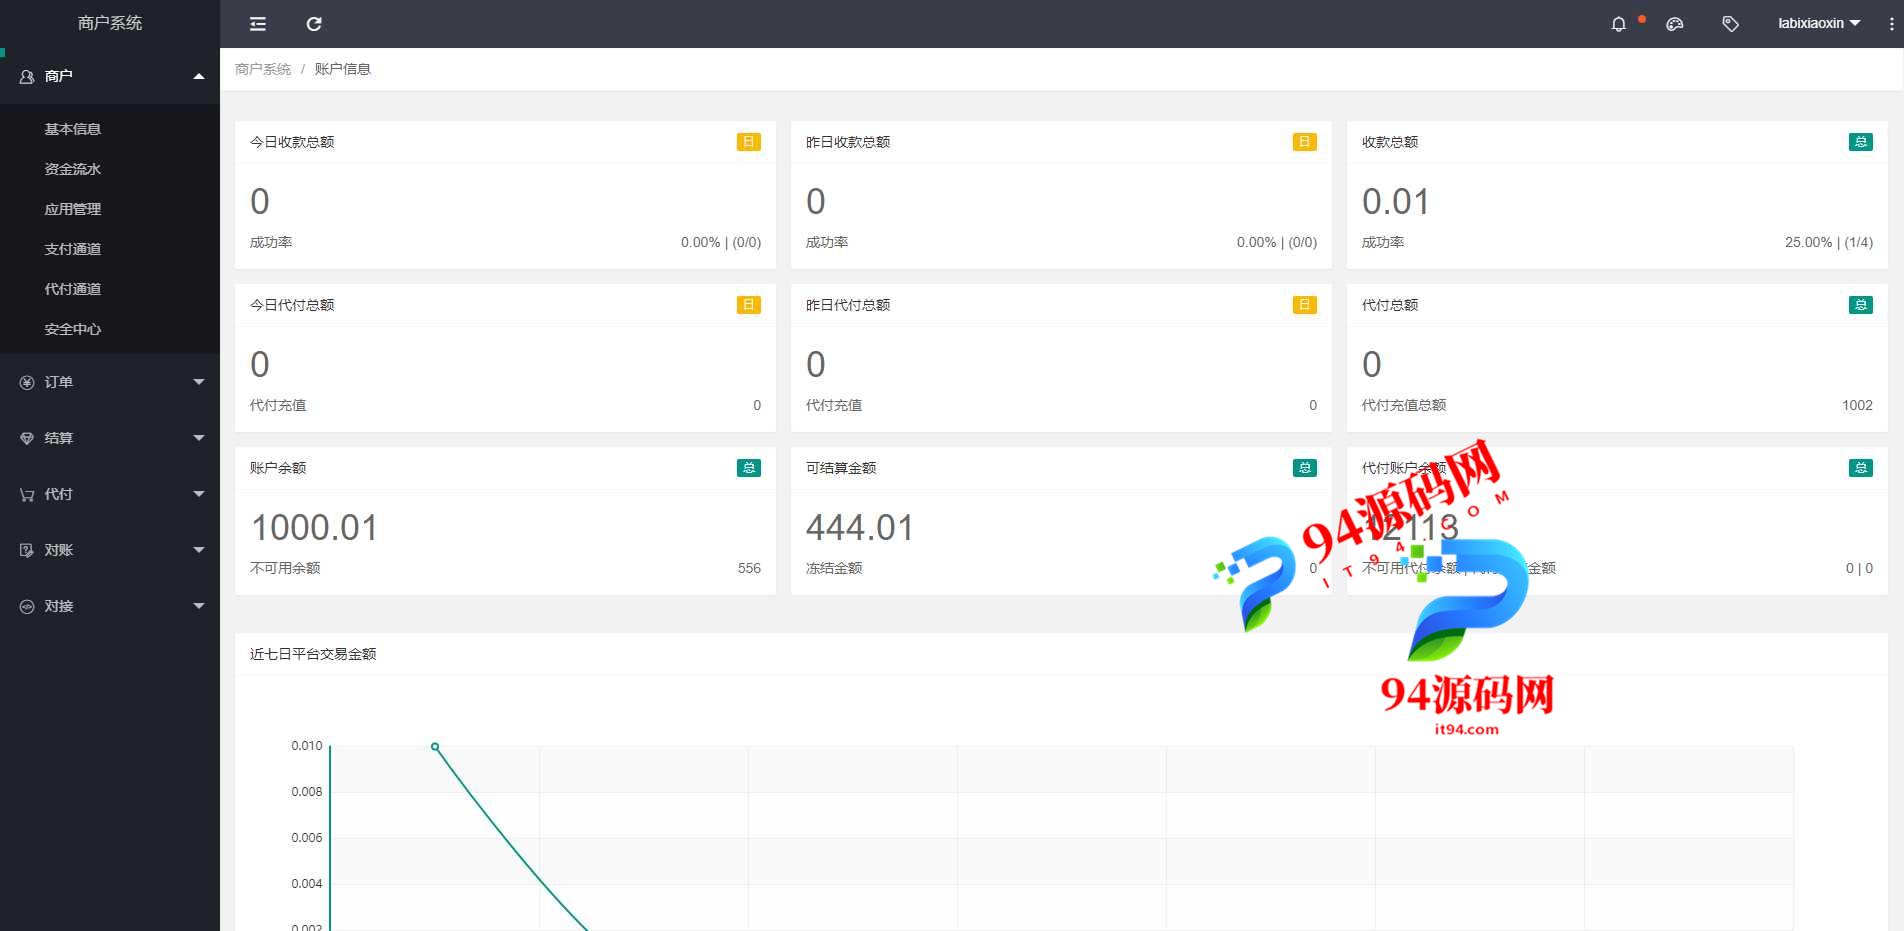Expand the 订单 menu arrow
Image resolution: width=1904 pixels, height=931 pixels.
[199, 382]
